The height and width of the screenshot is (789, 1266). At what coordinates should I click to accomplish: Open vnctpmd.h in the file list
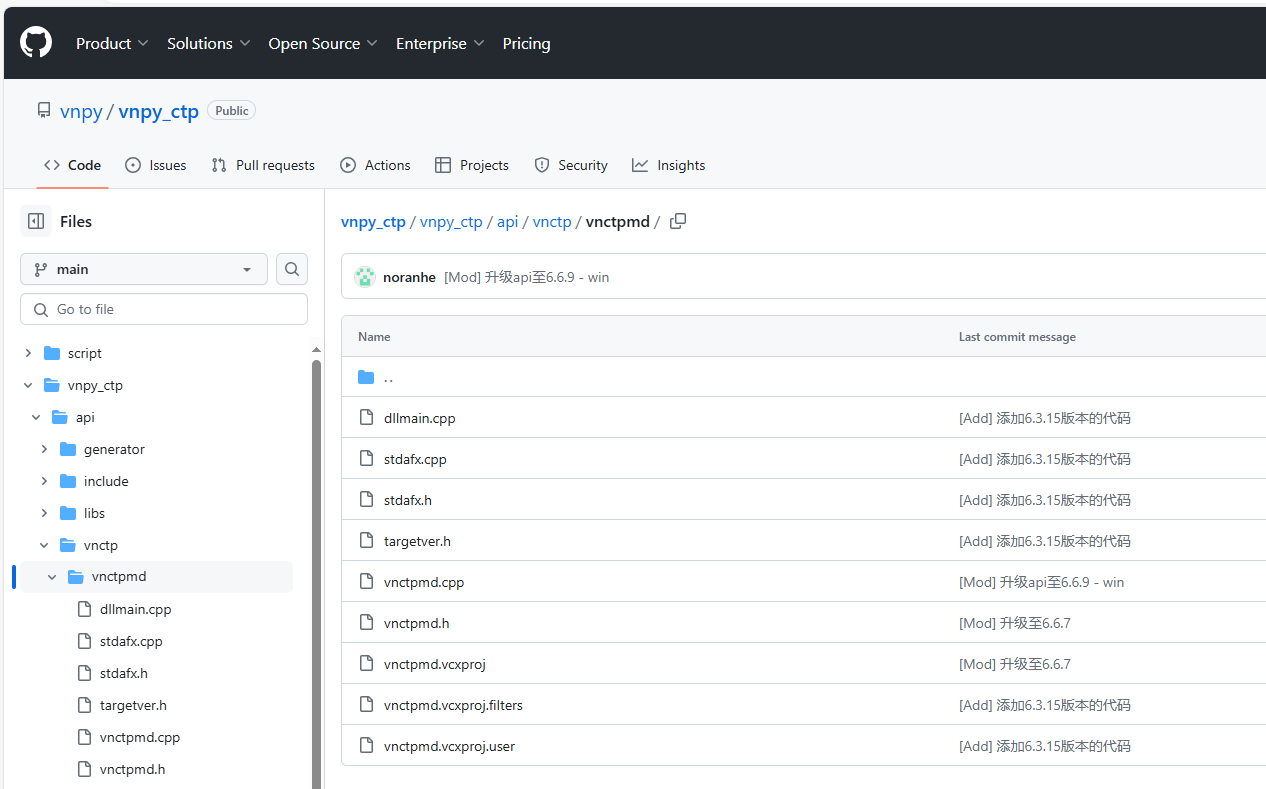416,623
